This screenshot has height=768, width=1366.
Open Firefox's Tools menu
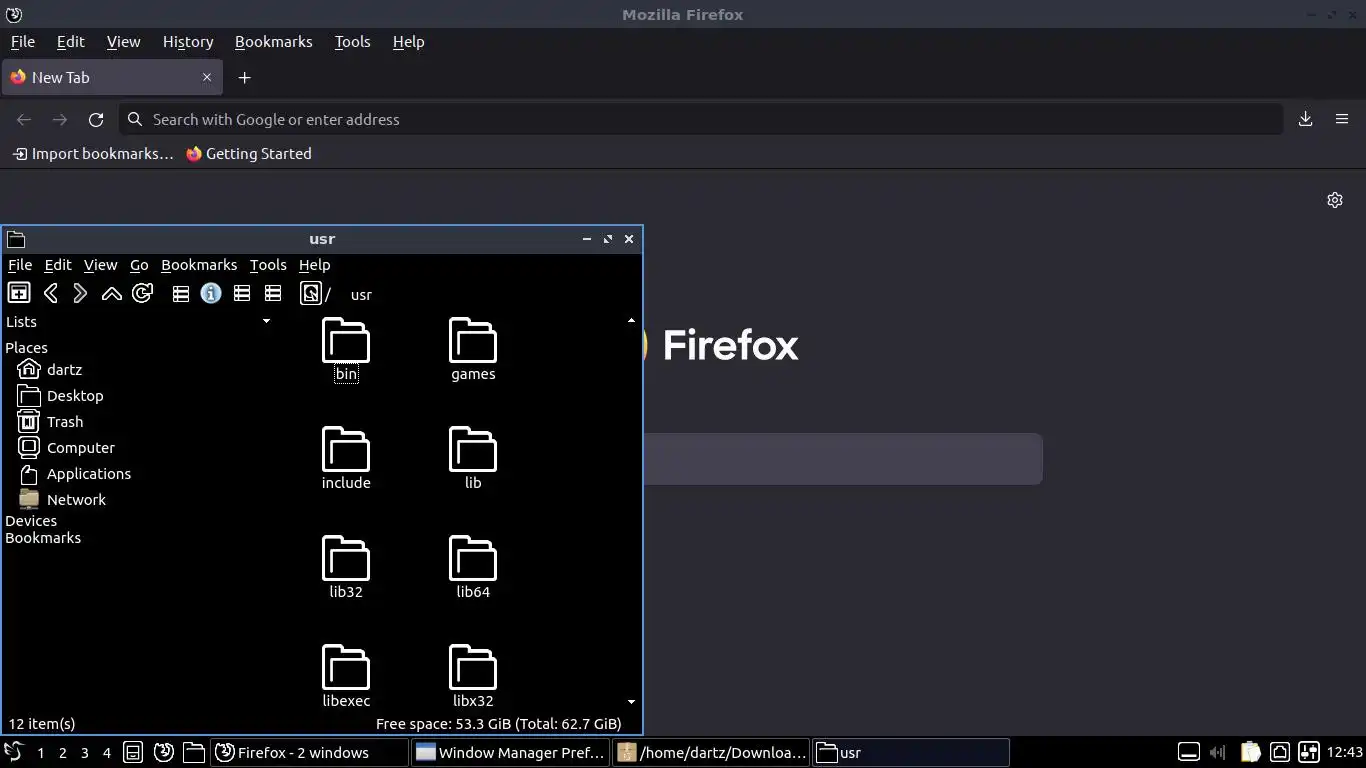[x=352, y=42]
